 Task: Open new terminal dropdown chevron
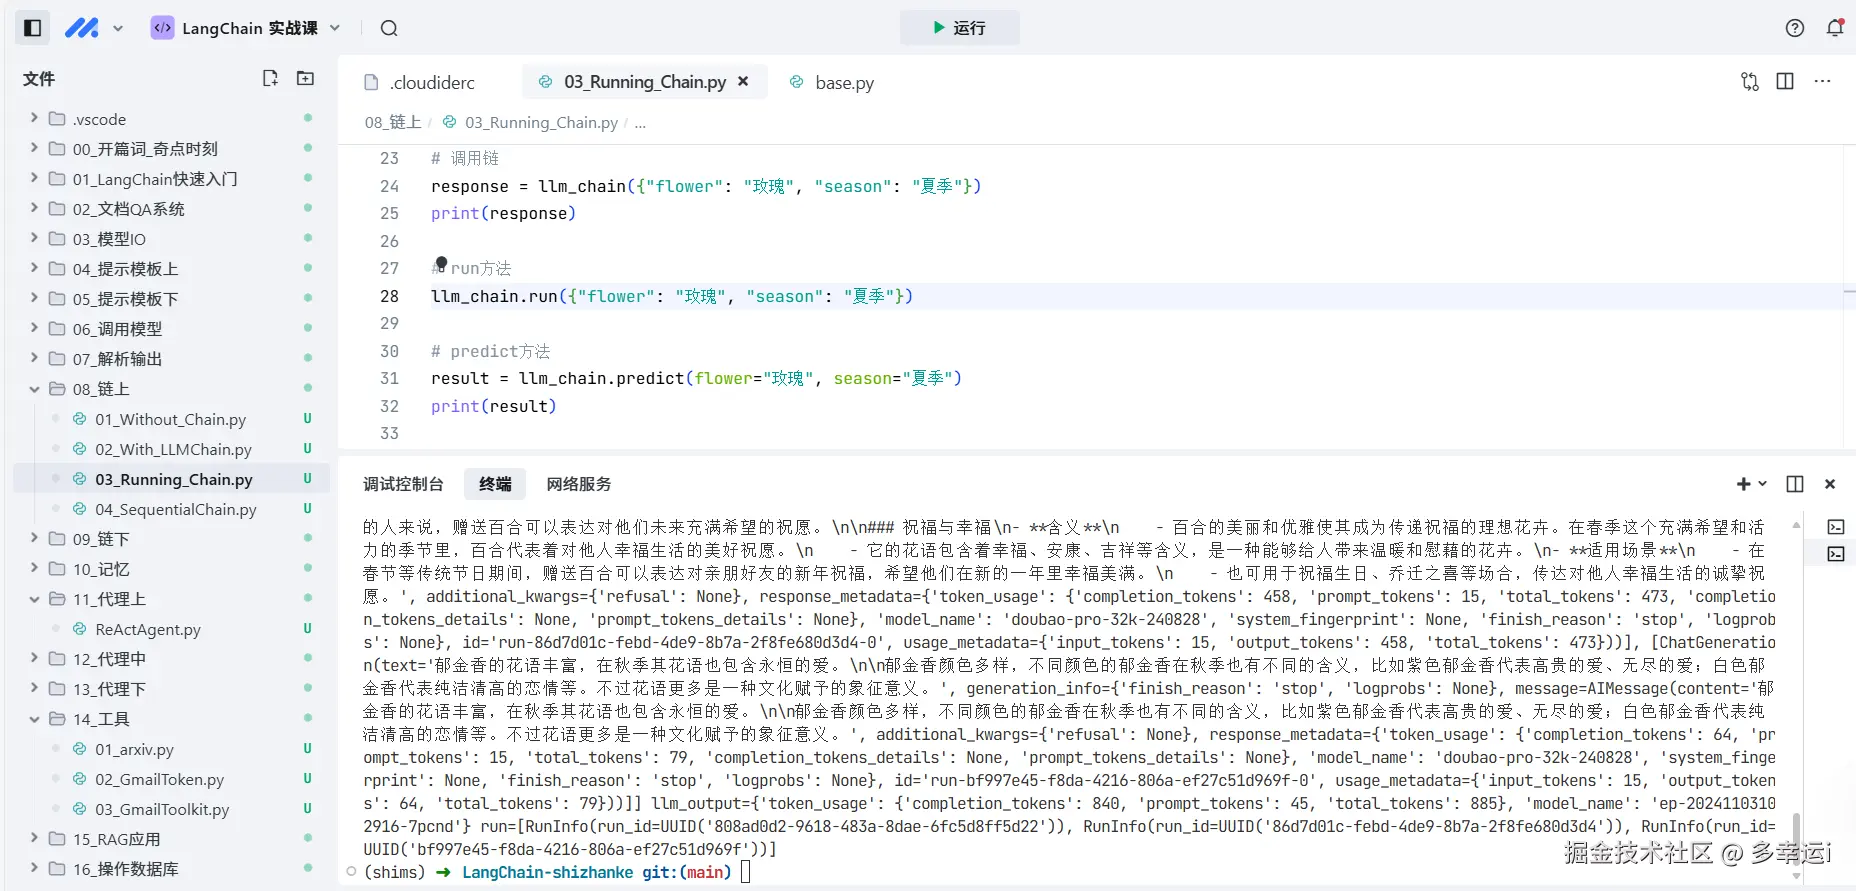click(1762, 484)
